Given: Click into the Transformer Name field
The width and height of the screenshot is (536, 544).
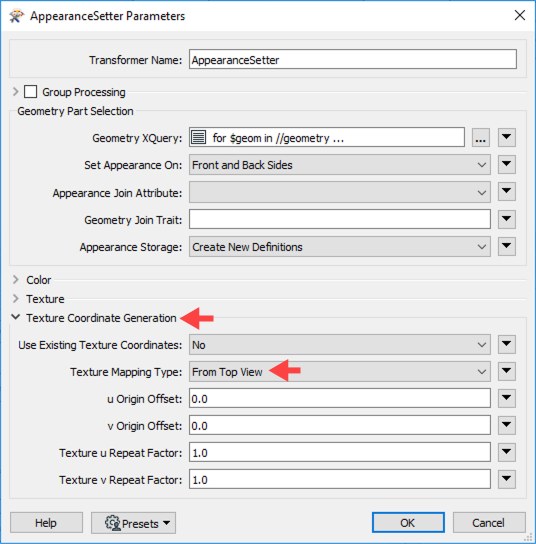Looking at the screenshot, I should click(352, 59).
